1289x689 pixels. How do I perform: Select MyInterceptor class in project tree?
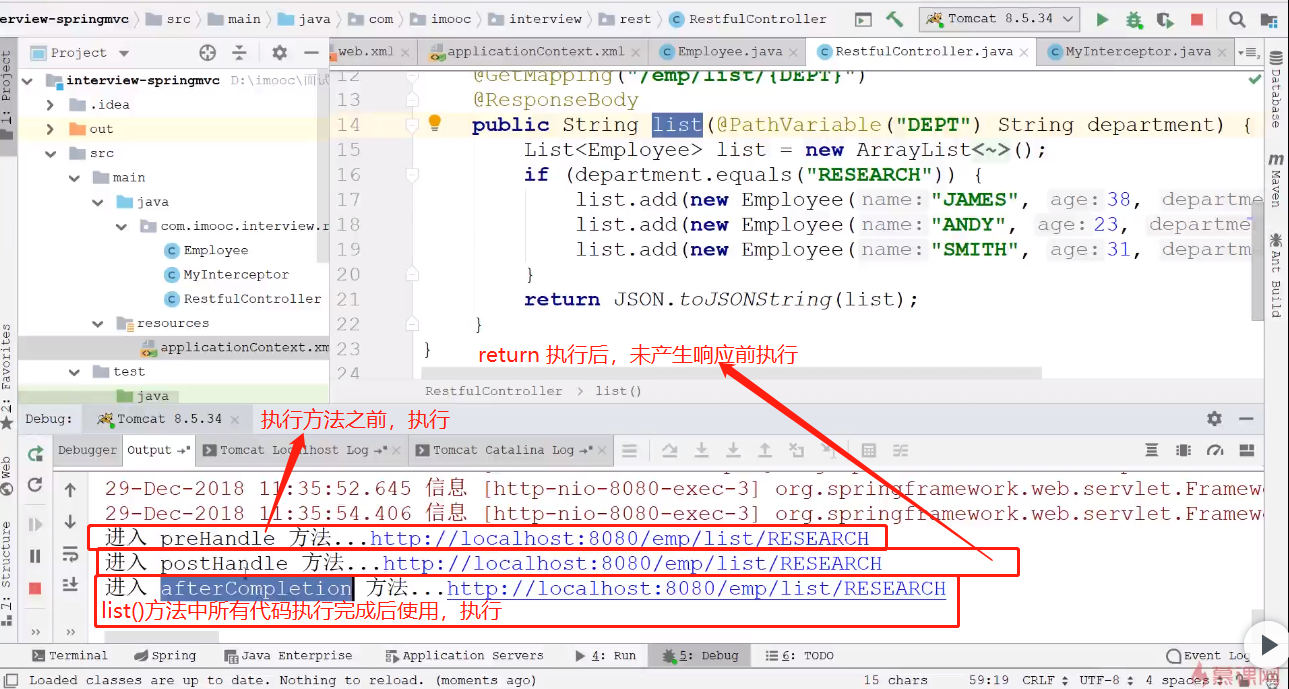click(x=235, y=274)
